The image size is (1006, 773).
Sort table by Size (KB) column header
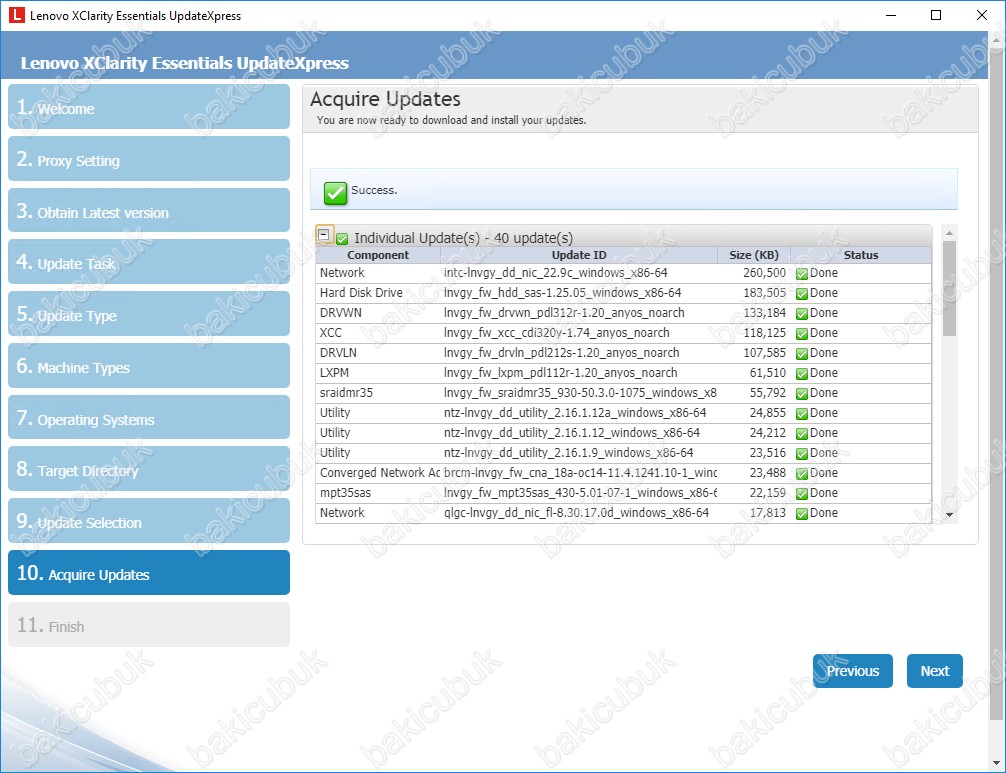coord(754,255)
